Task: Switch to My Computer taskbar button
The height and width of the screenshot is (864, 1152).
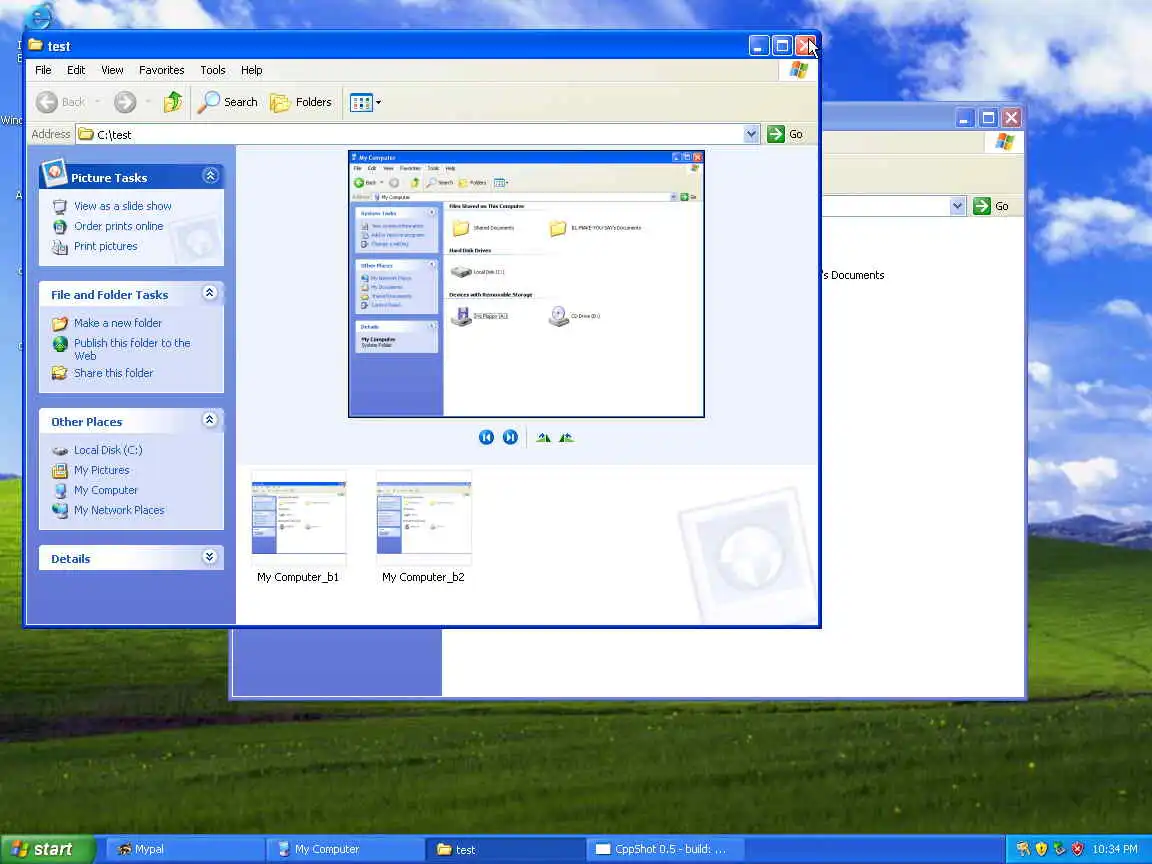Action: pos(344,849)
